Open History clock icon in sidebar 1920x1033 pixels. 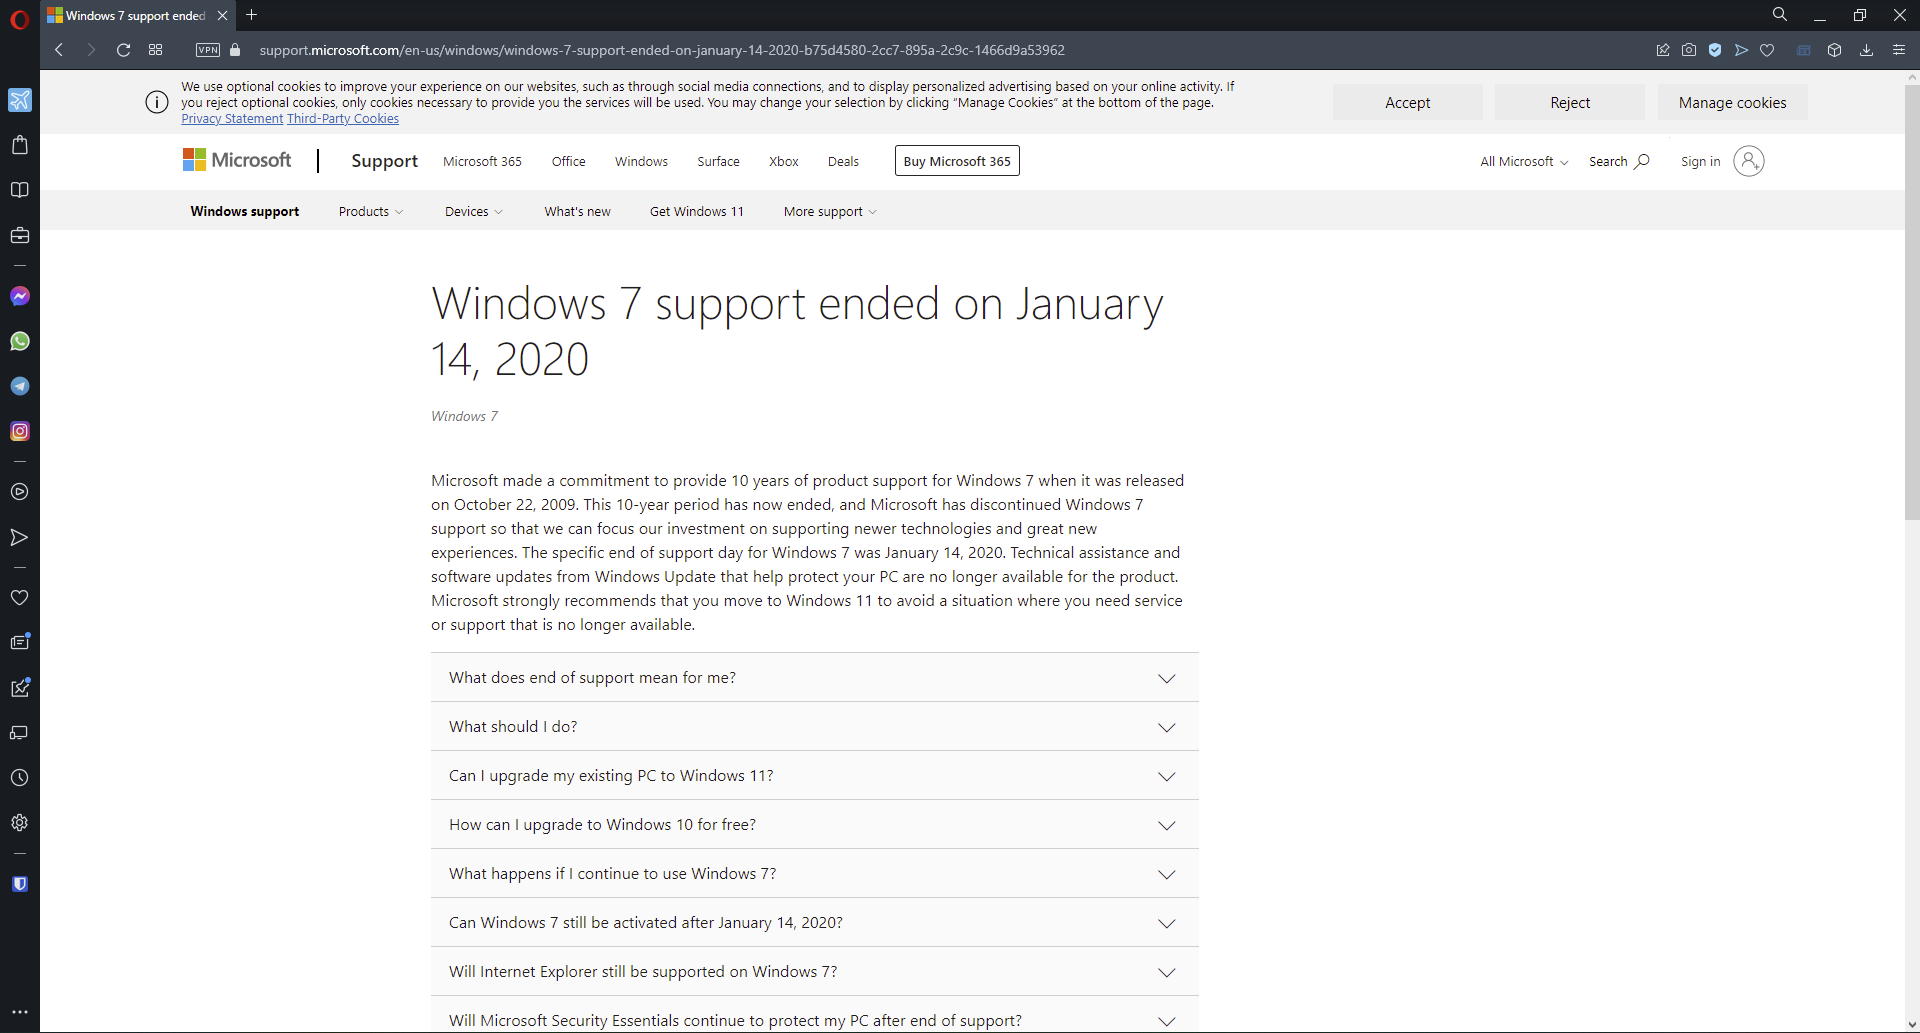point(20,778)
